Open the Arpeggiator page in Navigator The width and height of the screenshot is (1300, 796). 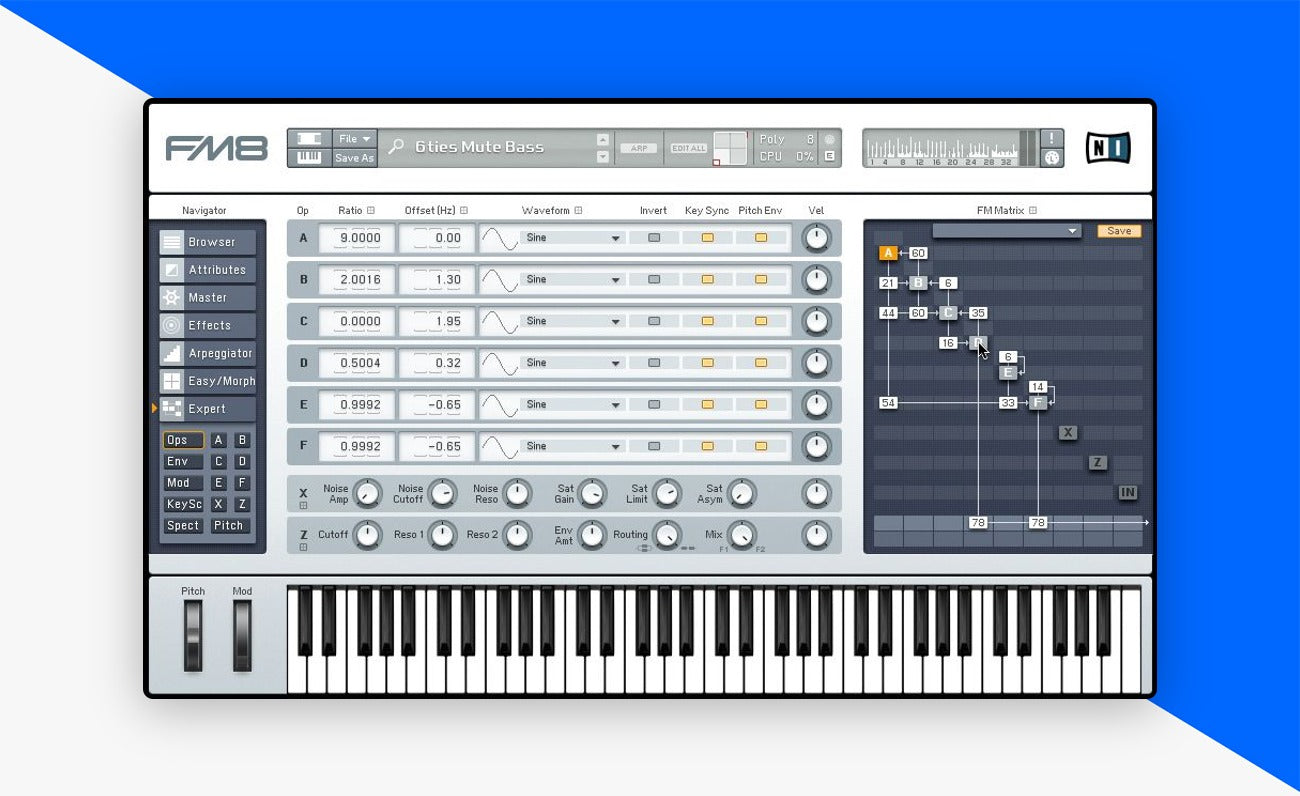tap(208, 353)
